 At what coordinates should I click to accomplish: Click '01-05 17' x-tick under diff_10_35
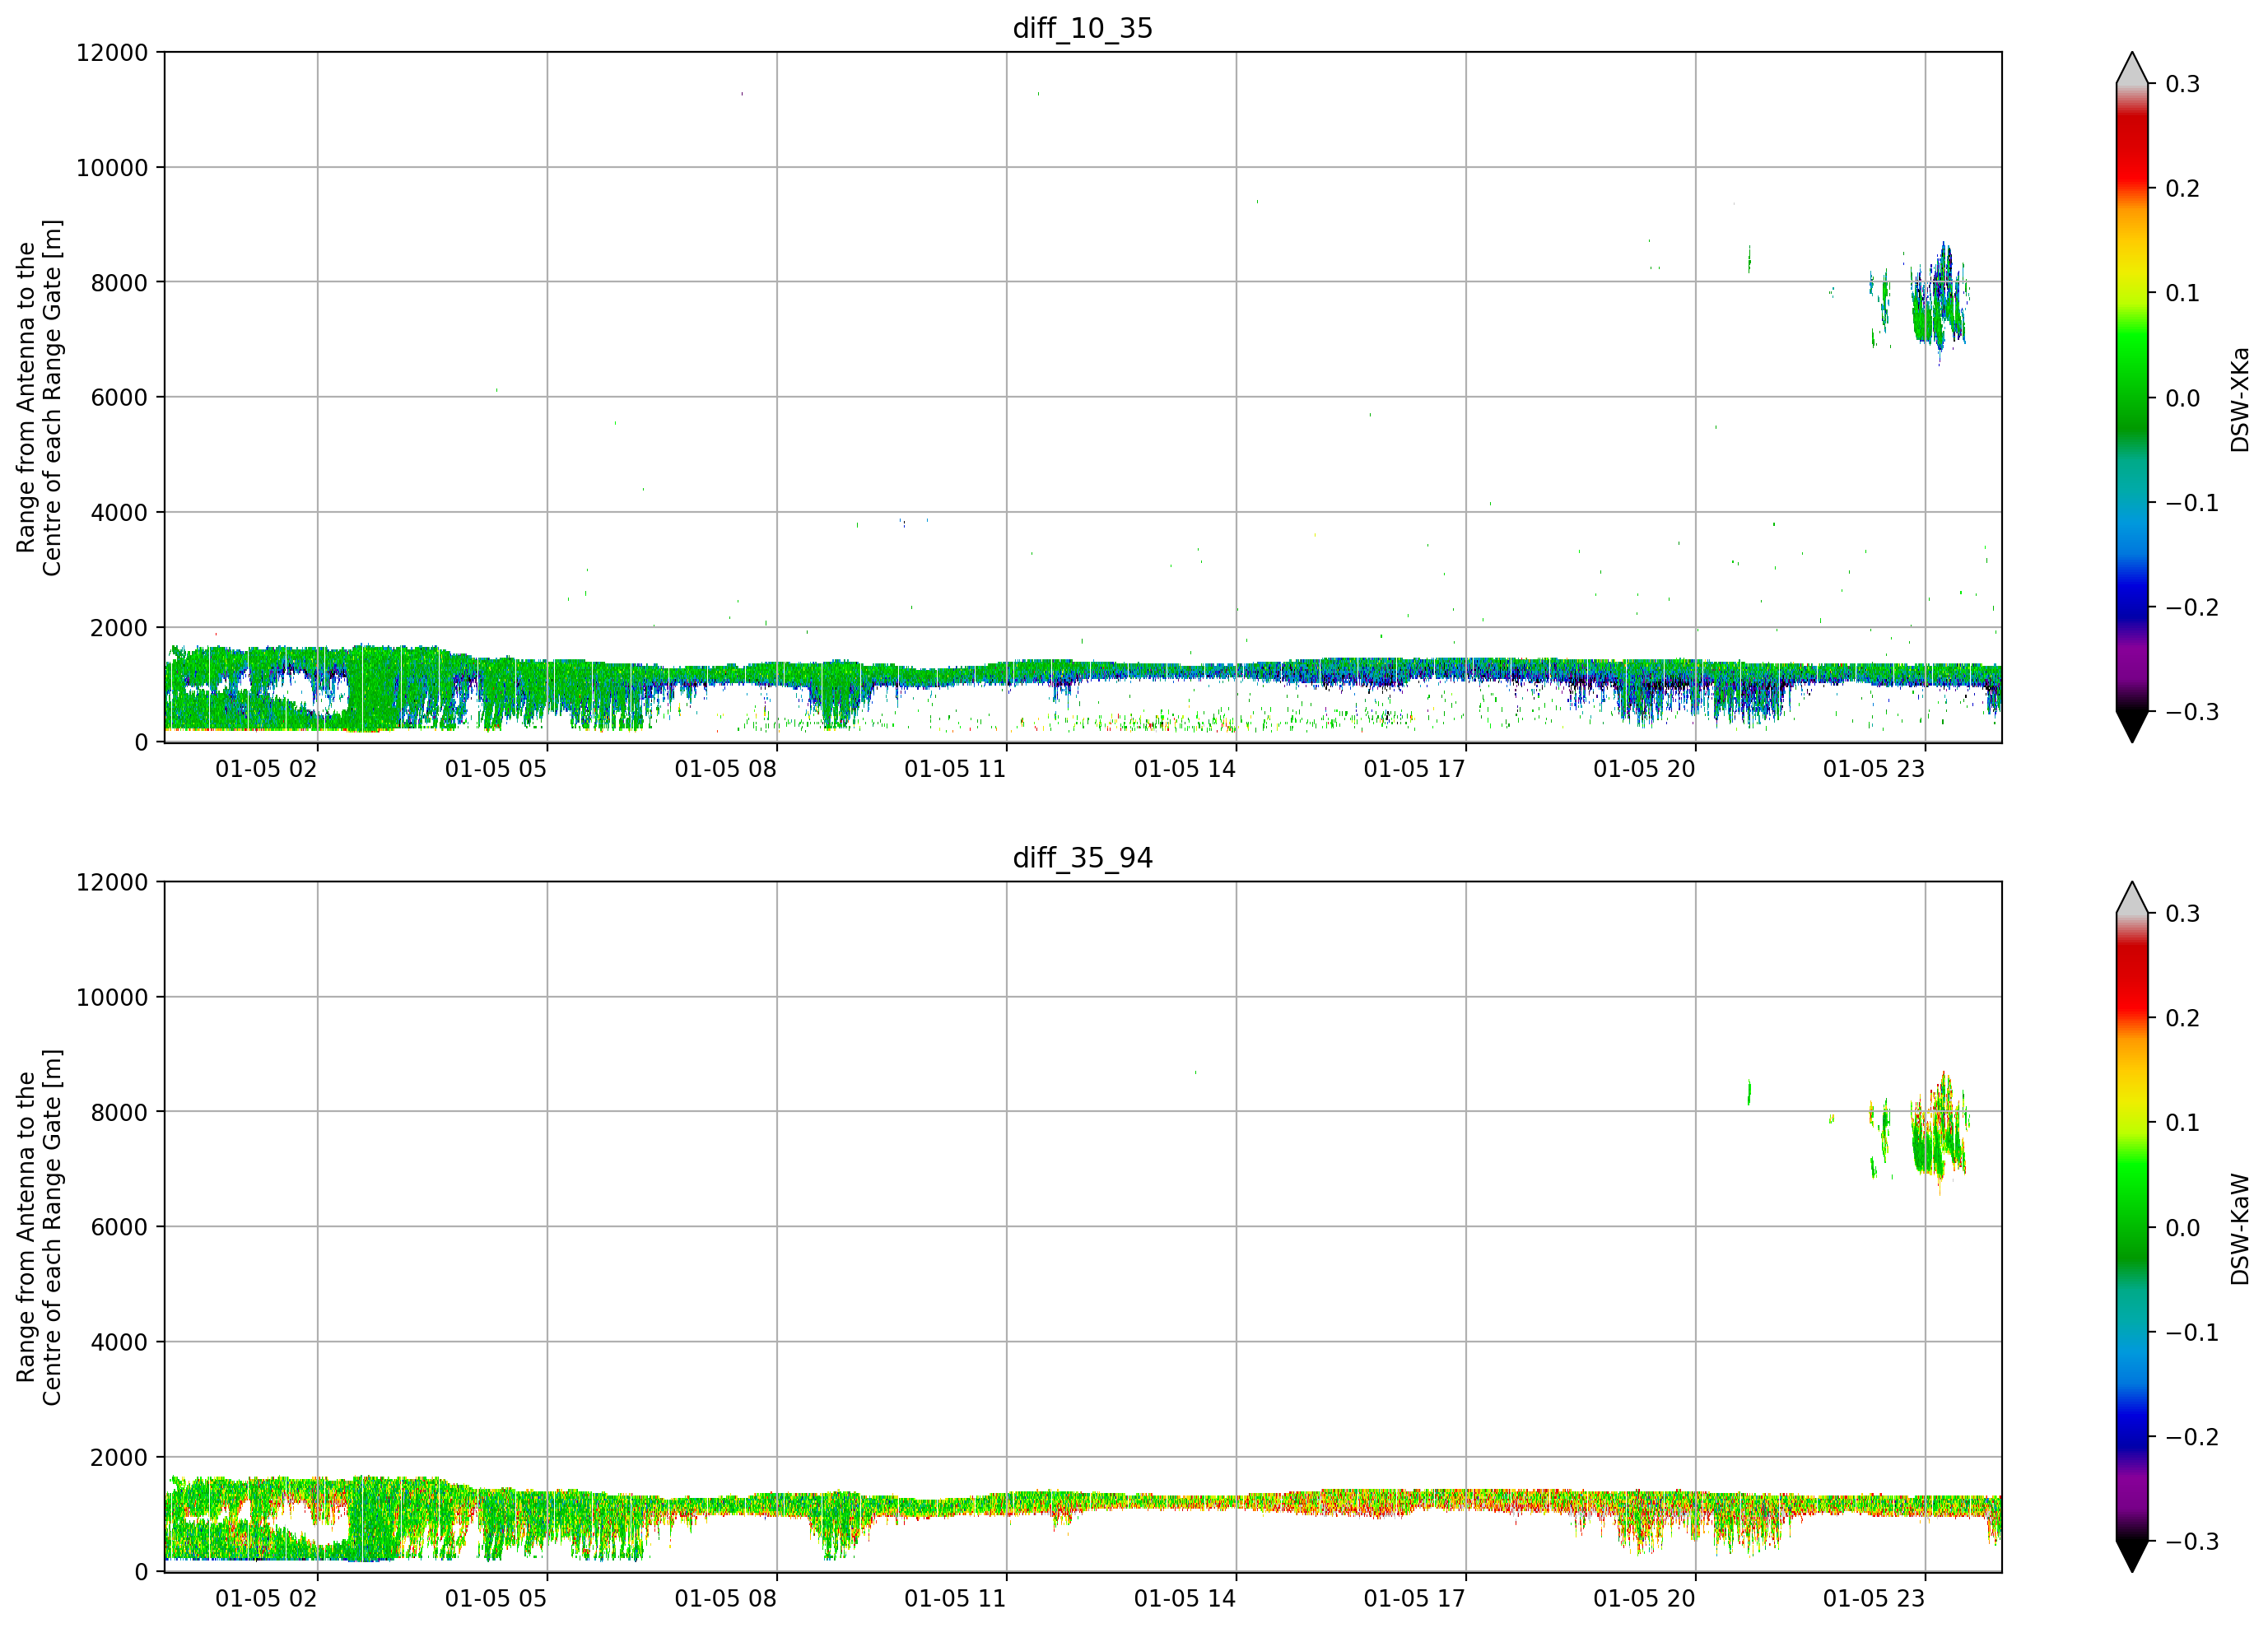[1414, 769]
